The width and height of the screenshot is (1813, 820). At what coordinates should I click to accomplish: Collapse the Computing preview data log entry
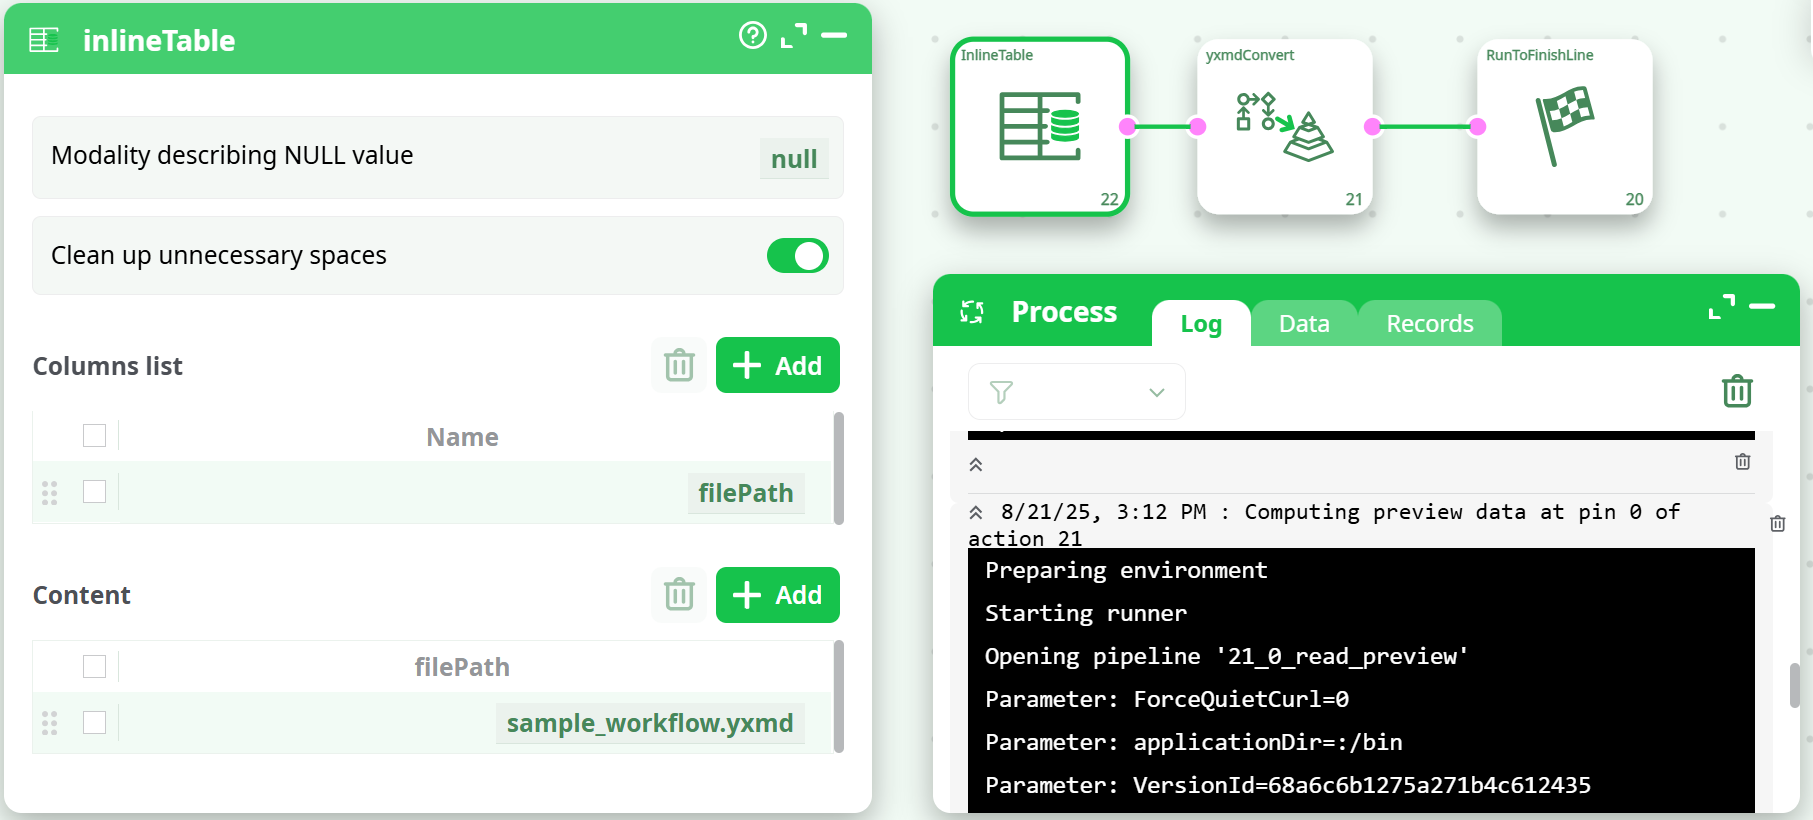pos(976,513)
